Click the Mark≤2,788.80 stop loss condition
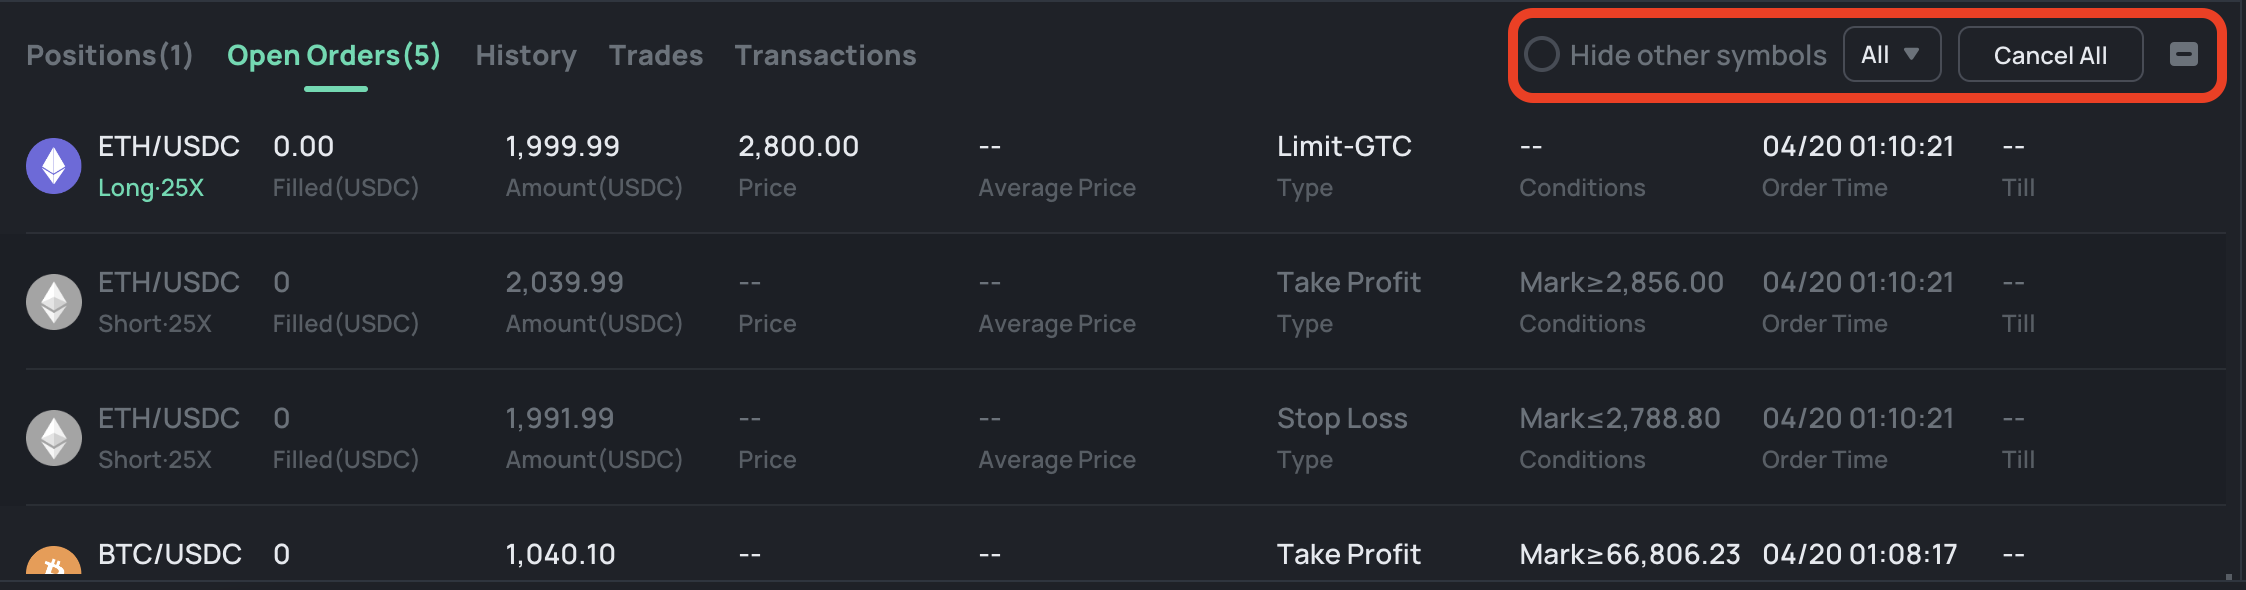Image resolution: width=2246 pixels, height=590 pixels. (x=1620, y=419)
